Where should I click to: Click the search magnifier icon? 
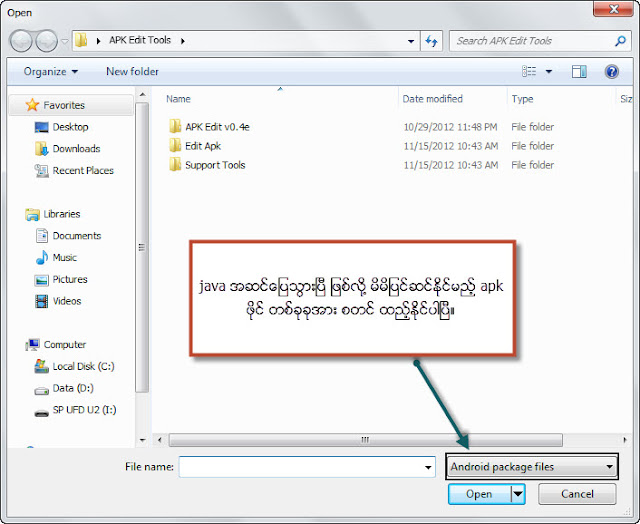point(620,41)
